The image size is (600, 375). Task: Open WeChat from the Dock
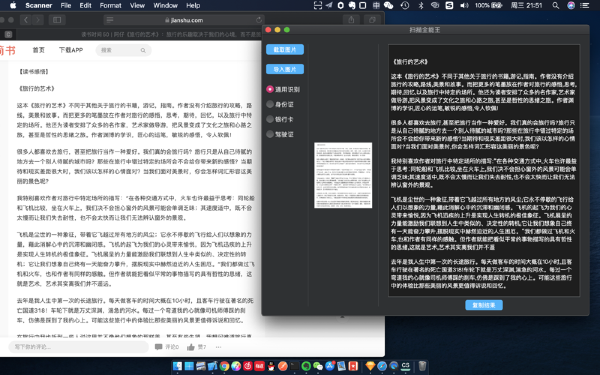click(318, 366)
